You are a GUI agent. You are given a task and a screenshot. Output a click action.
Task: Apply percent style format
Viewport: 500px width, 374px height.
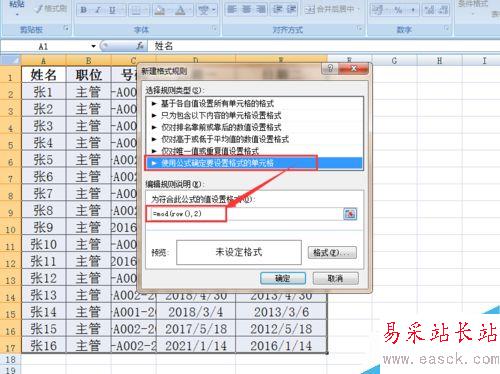pyautogui.click(x=398, y=10)
